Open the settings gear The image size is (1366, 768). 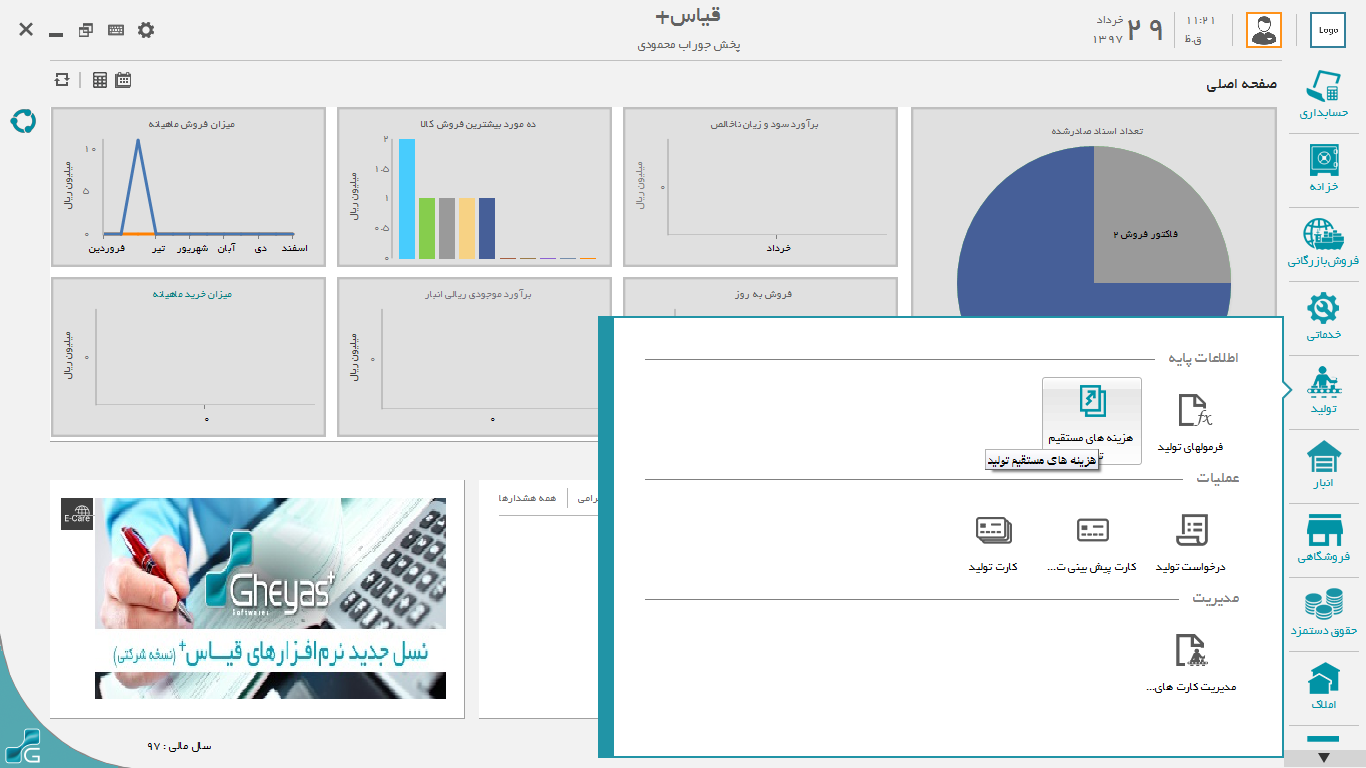146,30
